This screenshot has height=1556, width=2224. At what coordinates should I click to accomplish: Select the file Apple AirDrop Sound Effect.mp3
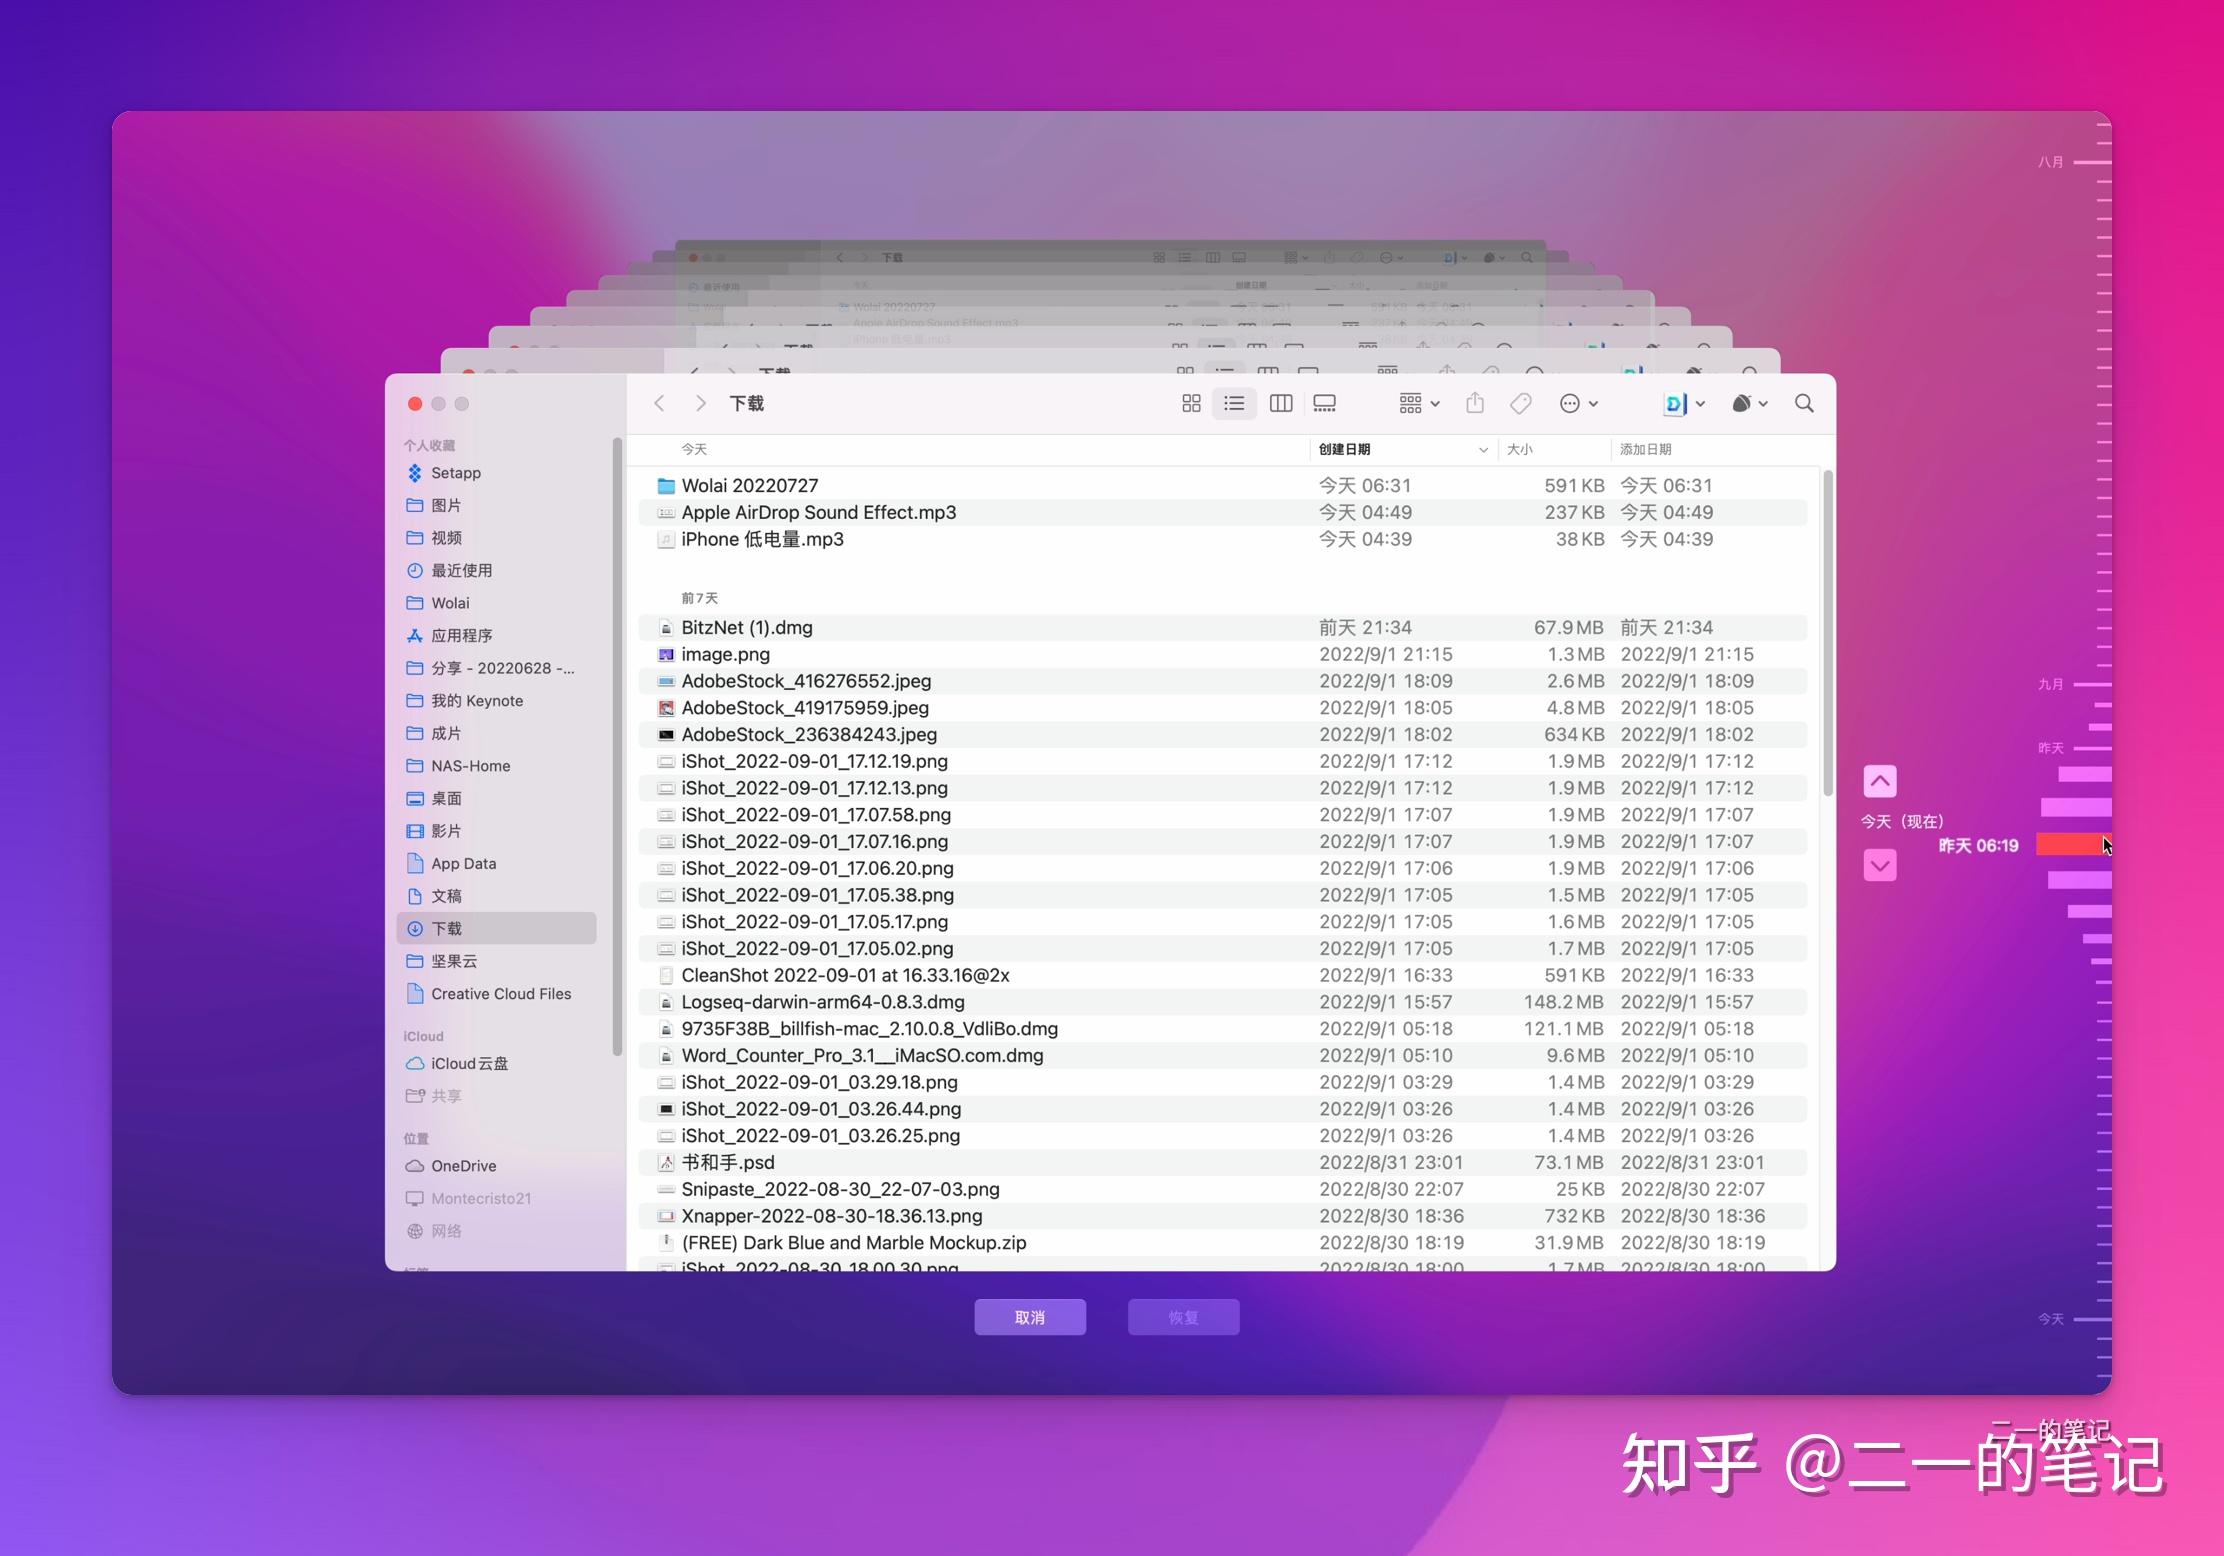818,512
